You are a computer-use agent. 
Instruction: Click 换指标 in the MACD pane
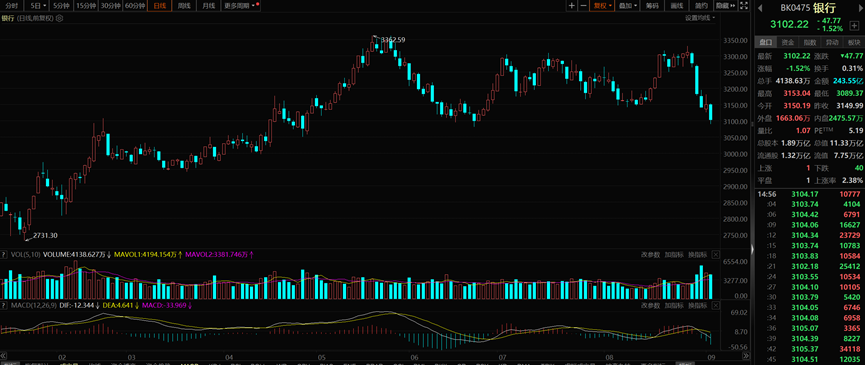point(697,305)
